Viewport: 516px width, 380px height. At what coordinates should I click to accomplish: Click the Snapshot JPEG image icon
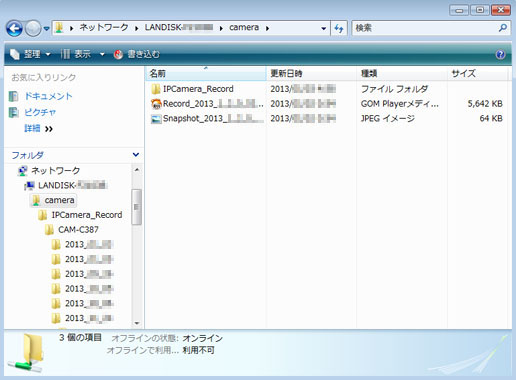click(156, 119)
